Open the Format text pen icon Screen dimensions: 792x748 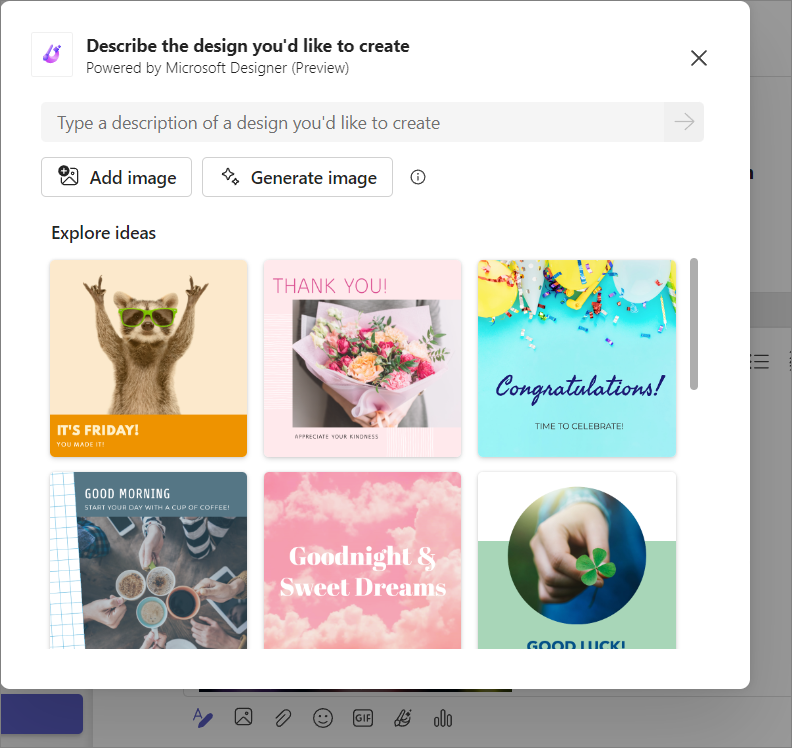tap(203, 718)
